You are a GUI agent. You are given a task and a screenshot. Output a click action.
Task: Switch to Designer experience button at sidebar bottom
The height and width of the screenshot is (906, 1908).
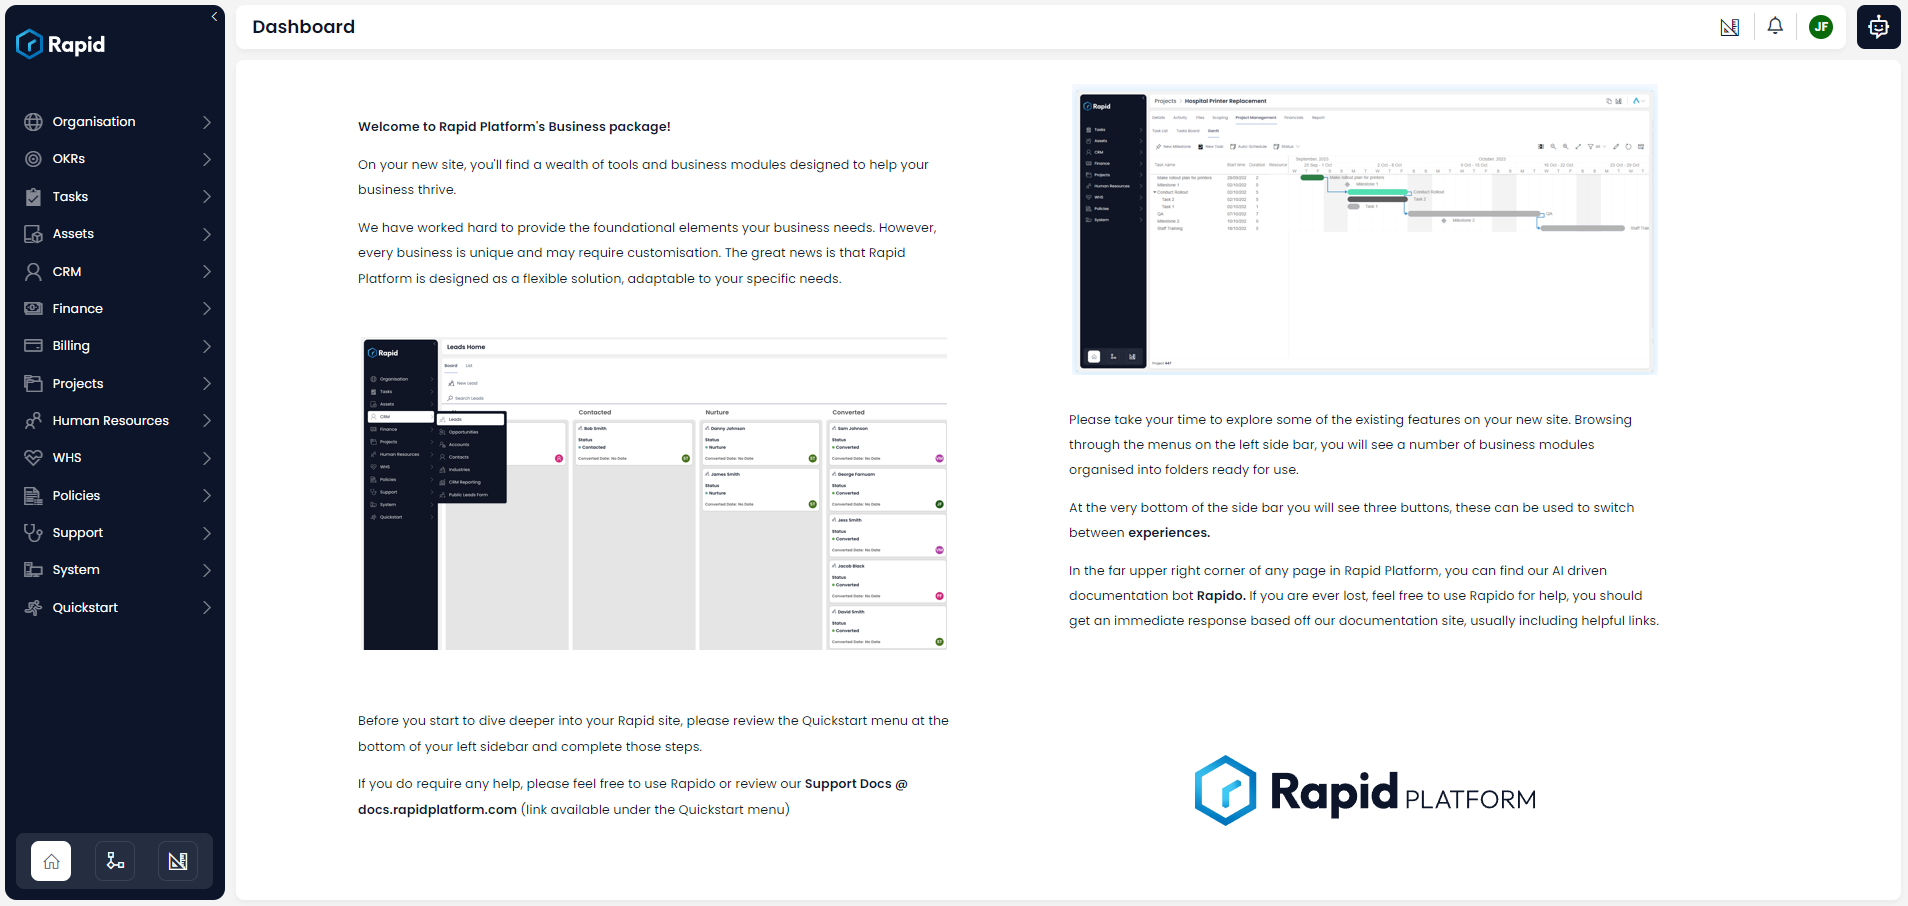pyautogui.click(x=115, y=861)
